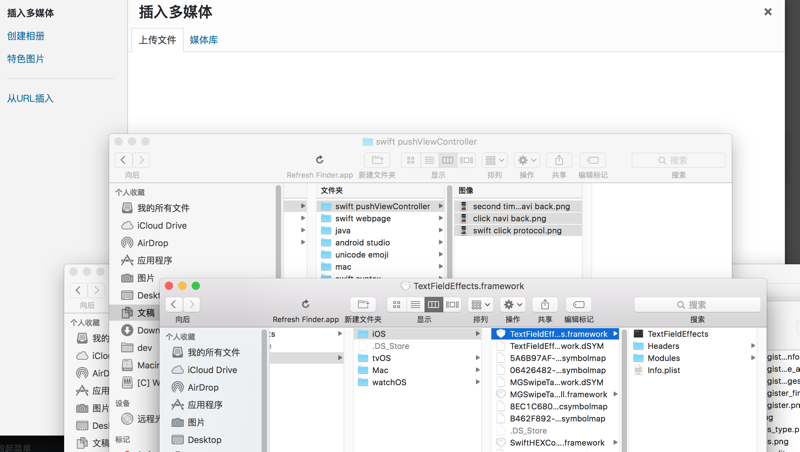Click back arrow in TextFieldEffects.framework window

(x=173, y=305)
